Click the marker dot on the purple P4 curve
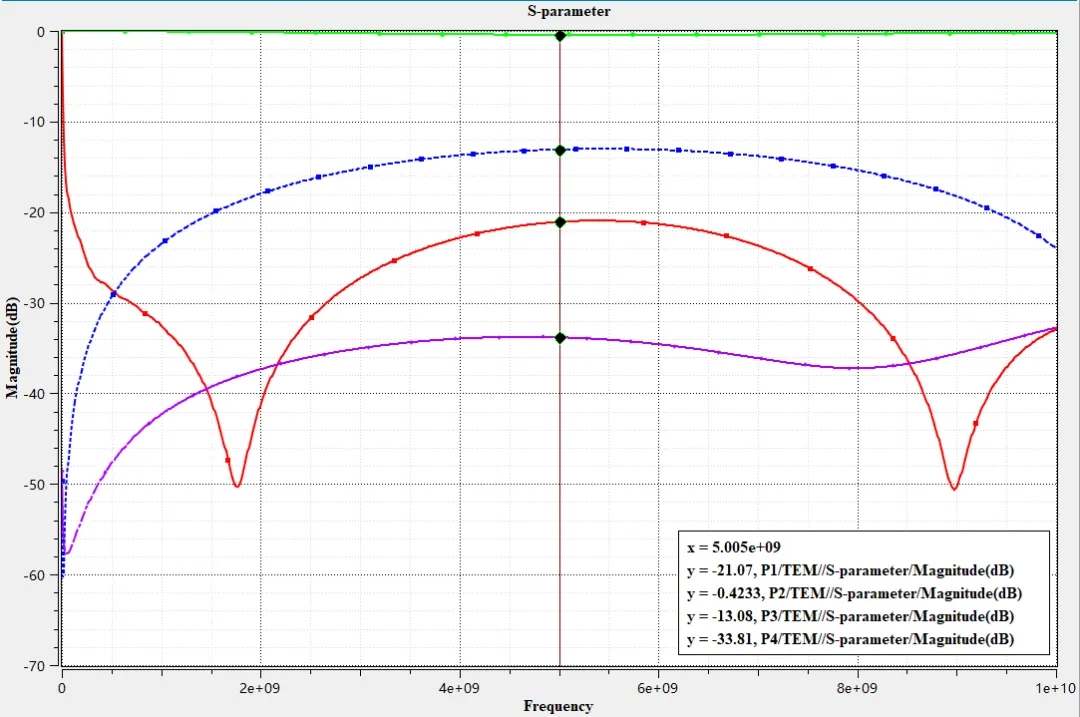Screen dimensions: 1080x717 tap(560, 338)
